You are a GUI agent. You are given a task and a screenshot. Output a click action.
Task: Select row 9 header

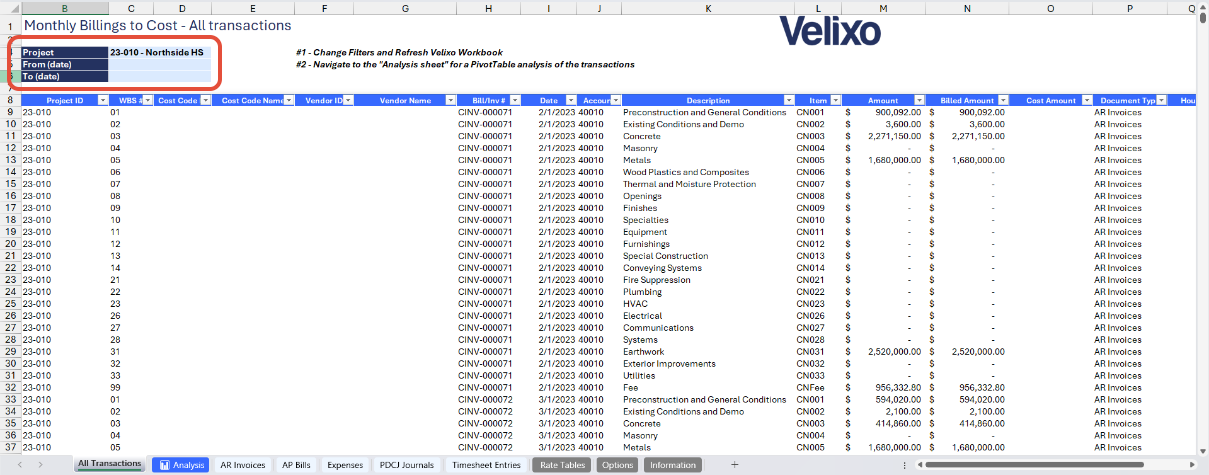pyautogui.click(x=10, y=112)
